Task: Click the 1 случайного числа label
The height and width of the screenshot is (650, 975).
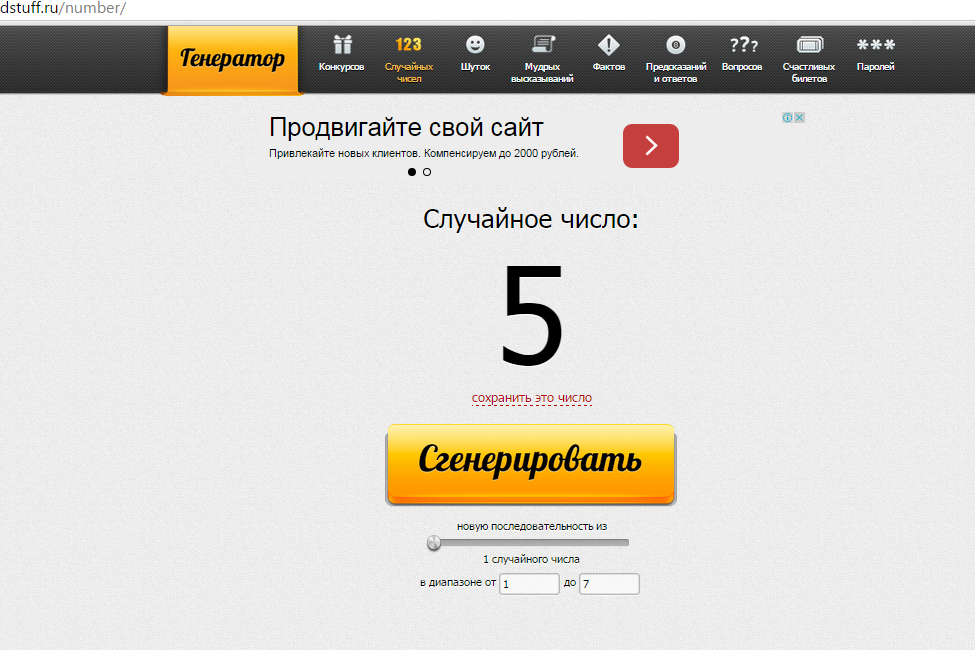Action: tap(531, 559)
